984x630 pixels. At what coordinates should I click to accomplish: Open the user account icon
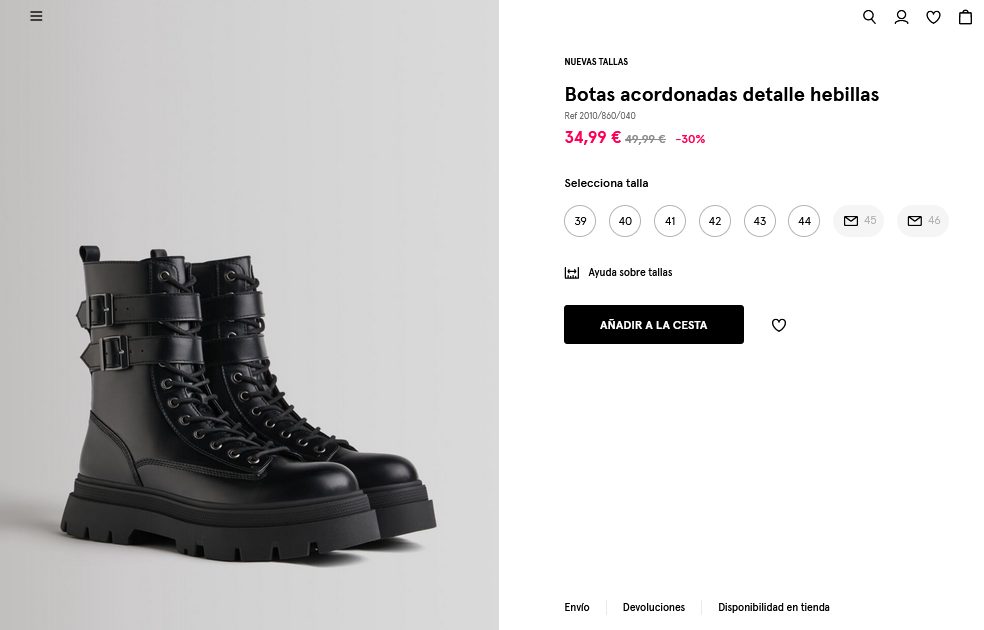coord(901,17)
